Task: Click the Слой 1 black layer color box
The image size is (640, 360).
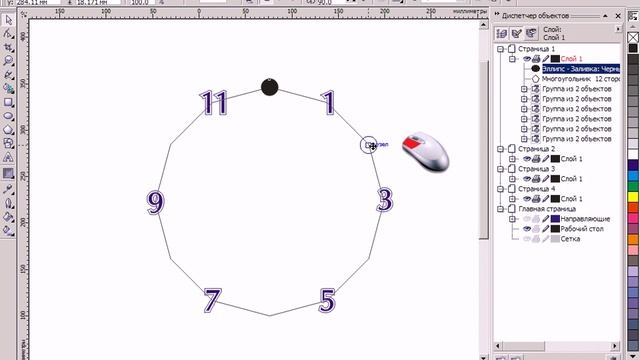Action: [x=555, y=59]
